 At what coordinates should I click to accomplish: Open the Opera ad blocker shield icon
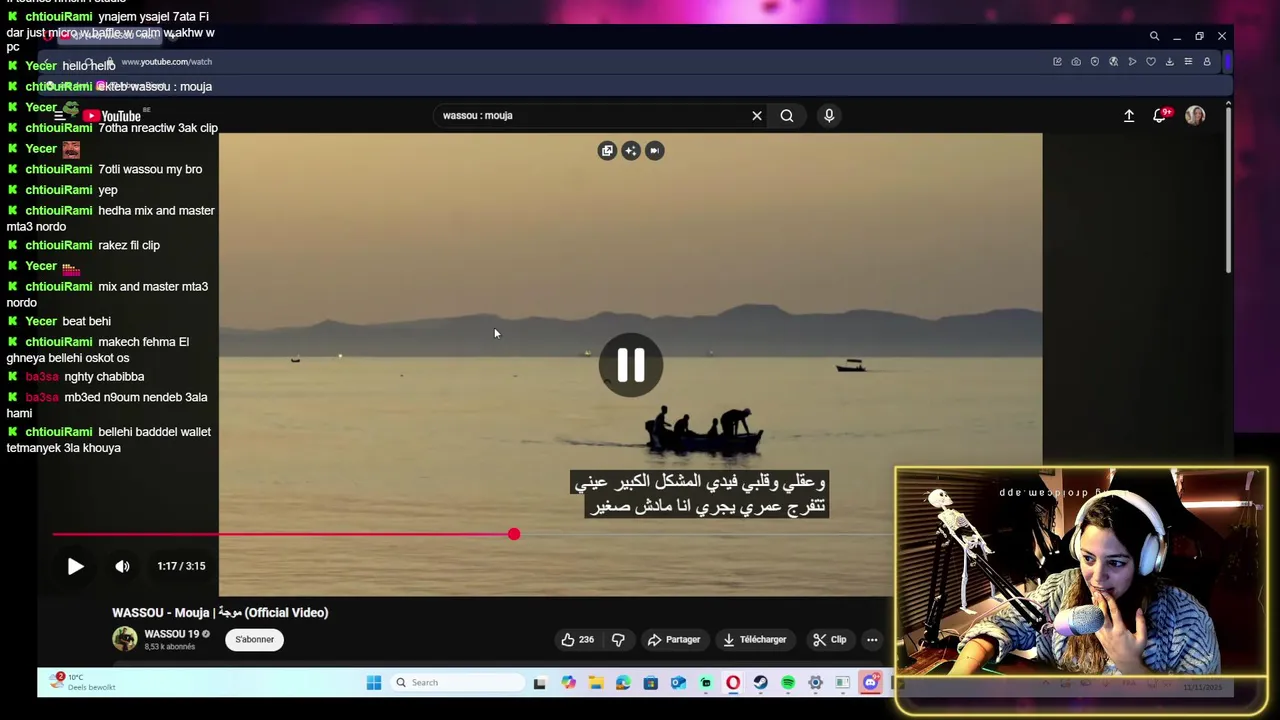(x=1095, y=62)
